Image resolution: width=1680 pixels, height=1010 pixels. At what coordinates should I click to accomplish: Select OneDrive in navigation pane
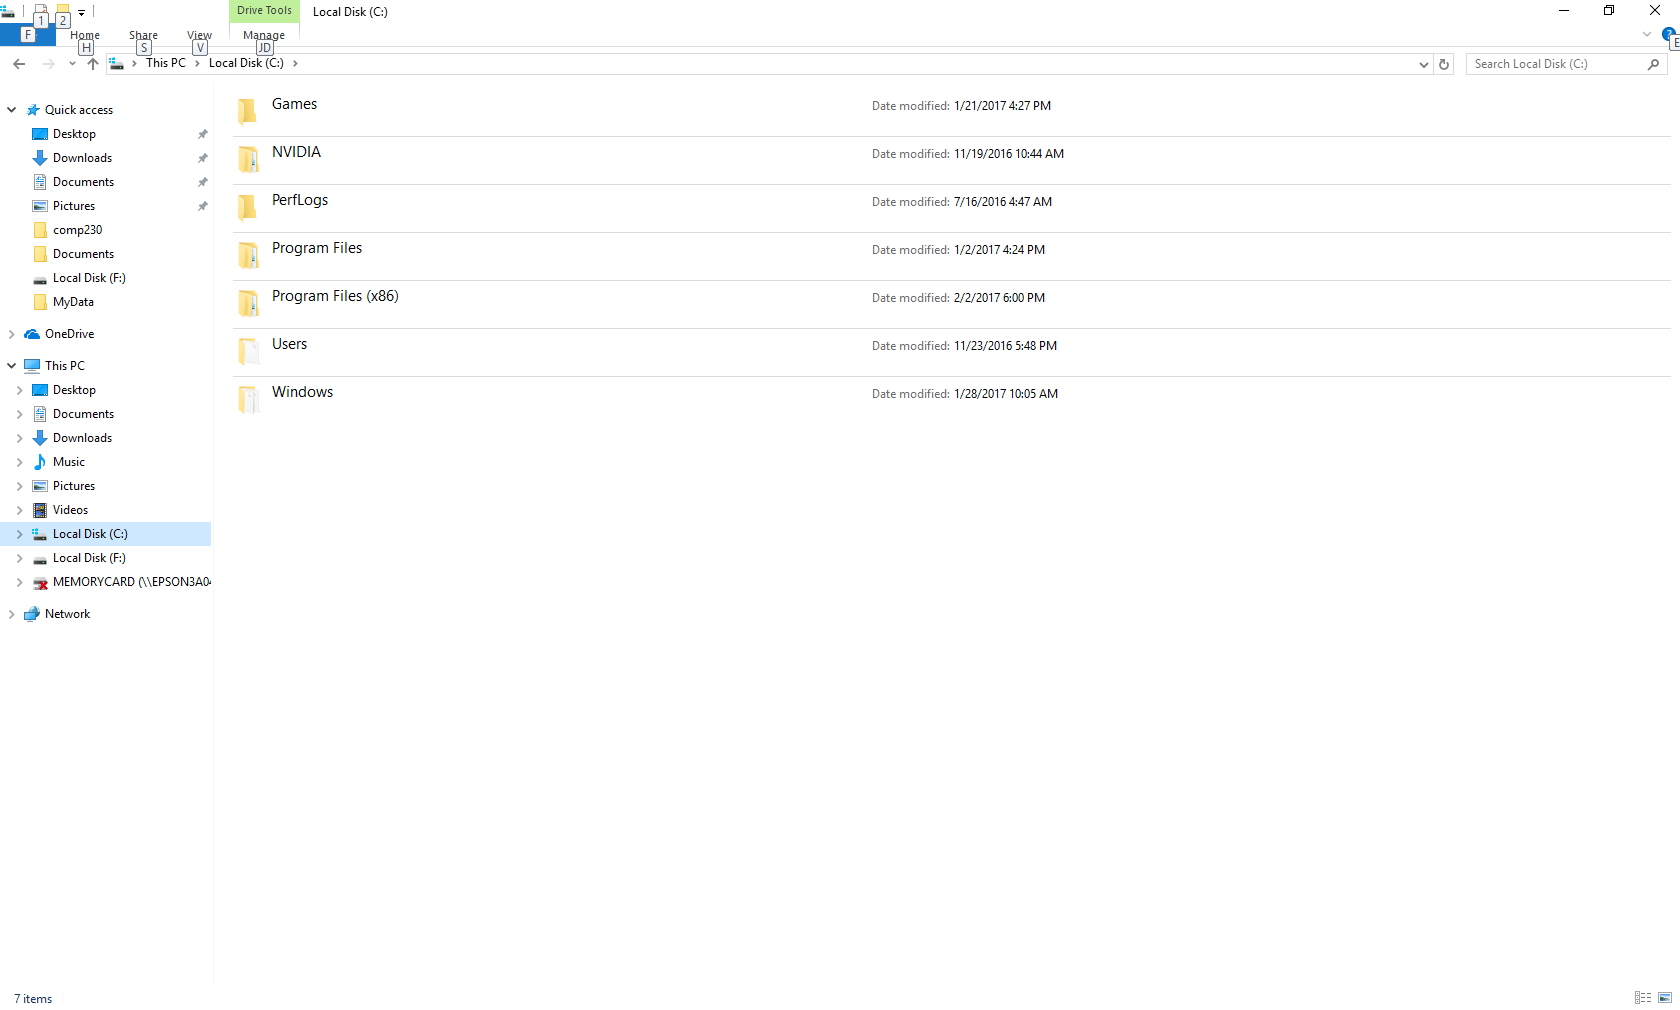tap(69, 334)
